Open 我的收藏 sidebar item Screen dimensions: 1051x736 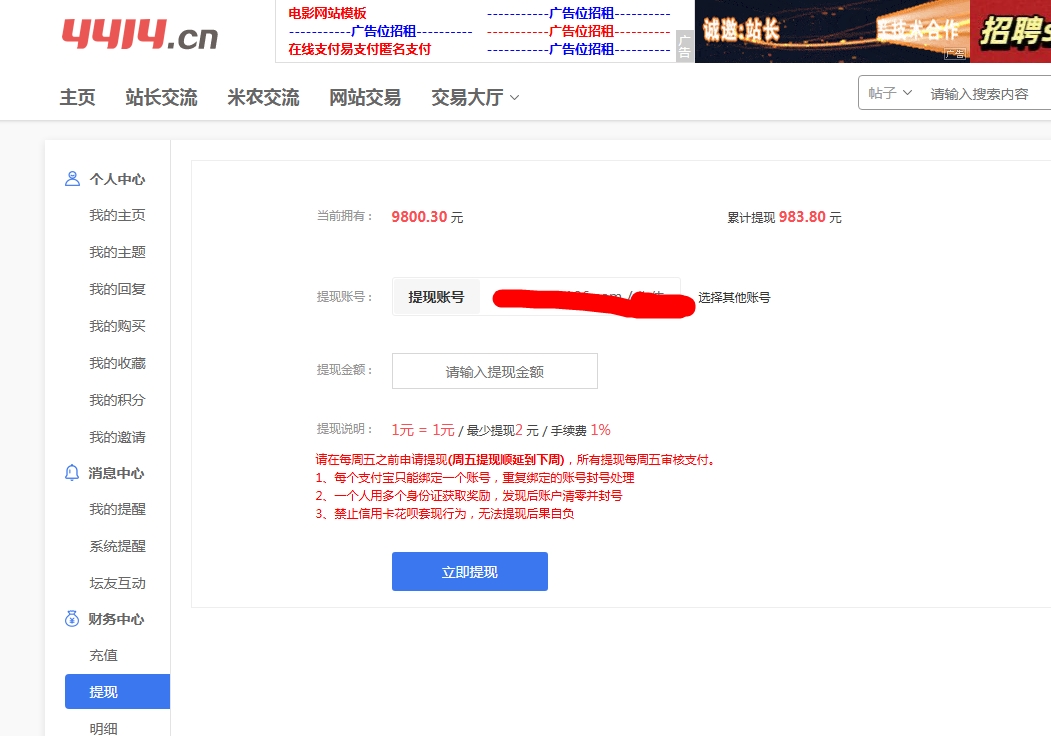click(117, 363)
